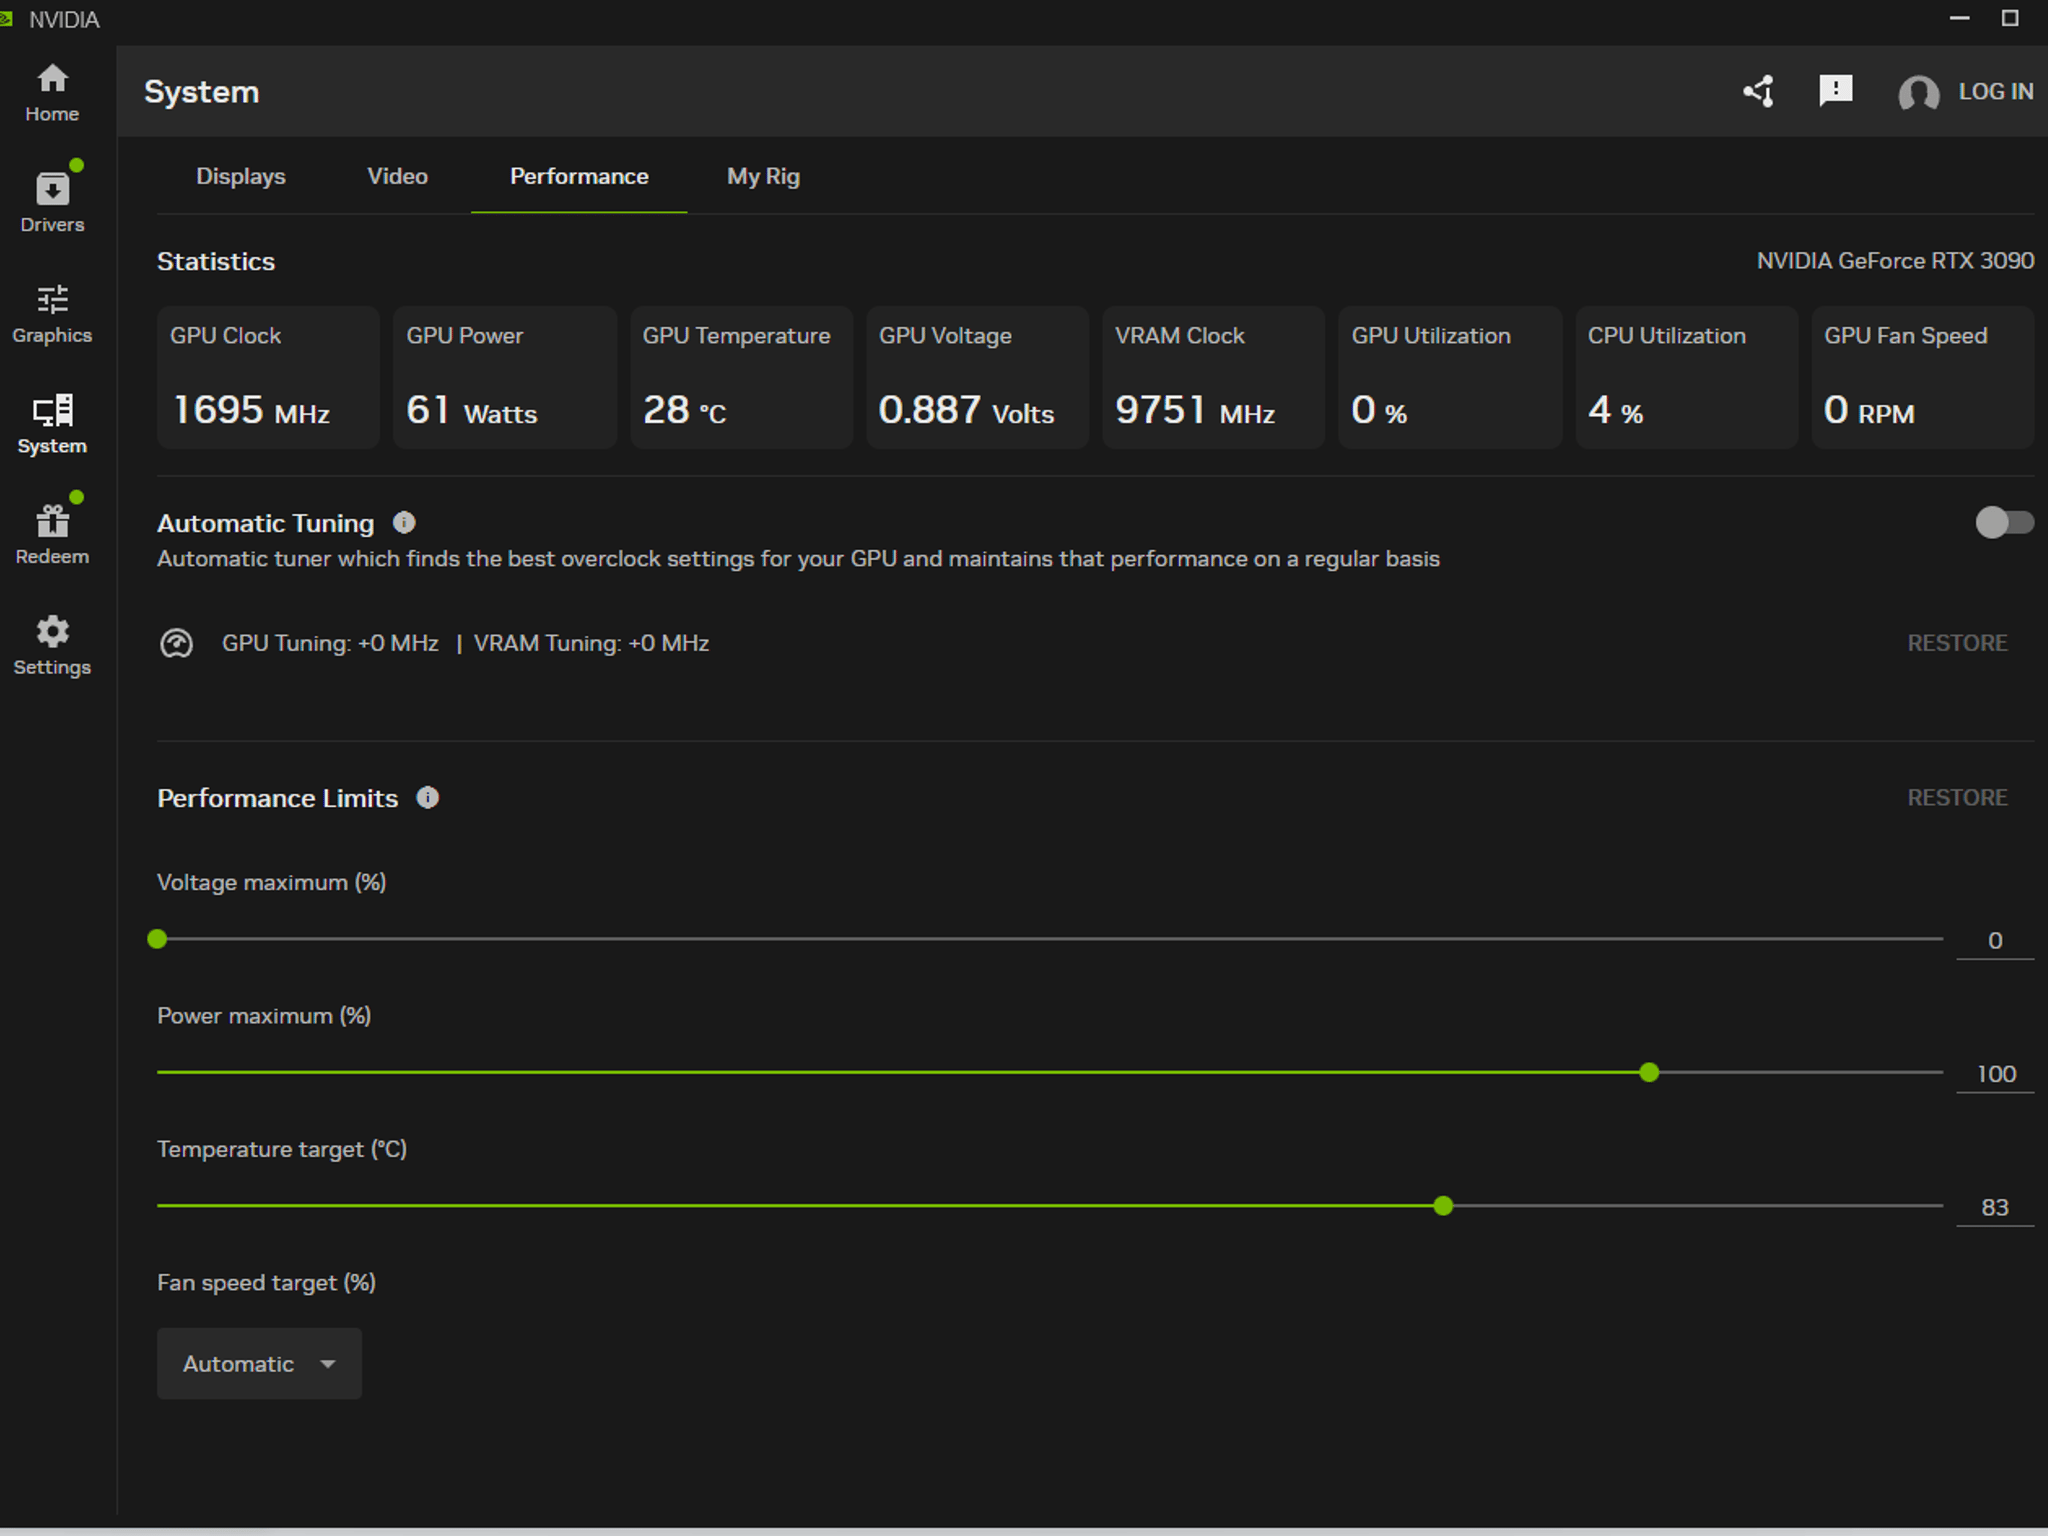Image resolution: width=2048 pixels, height=1536 pixels.
Task: Click the NVIDIA logo in title bar
Action: coord(6,19)
